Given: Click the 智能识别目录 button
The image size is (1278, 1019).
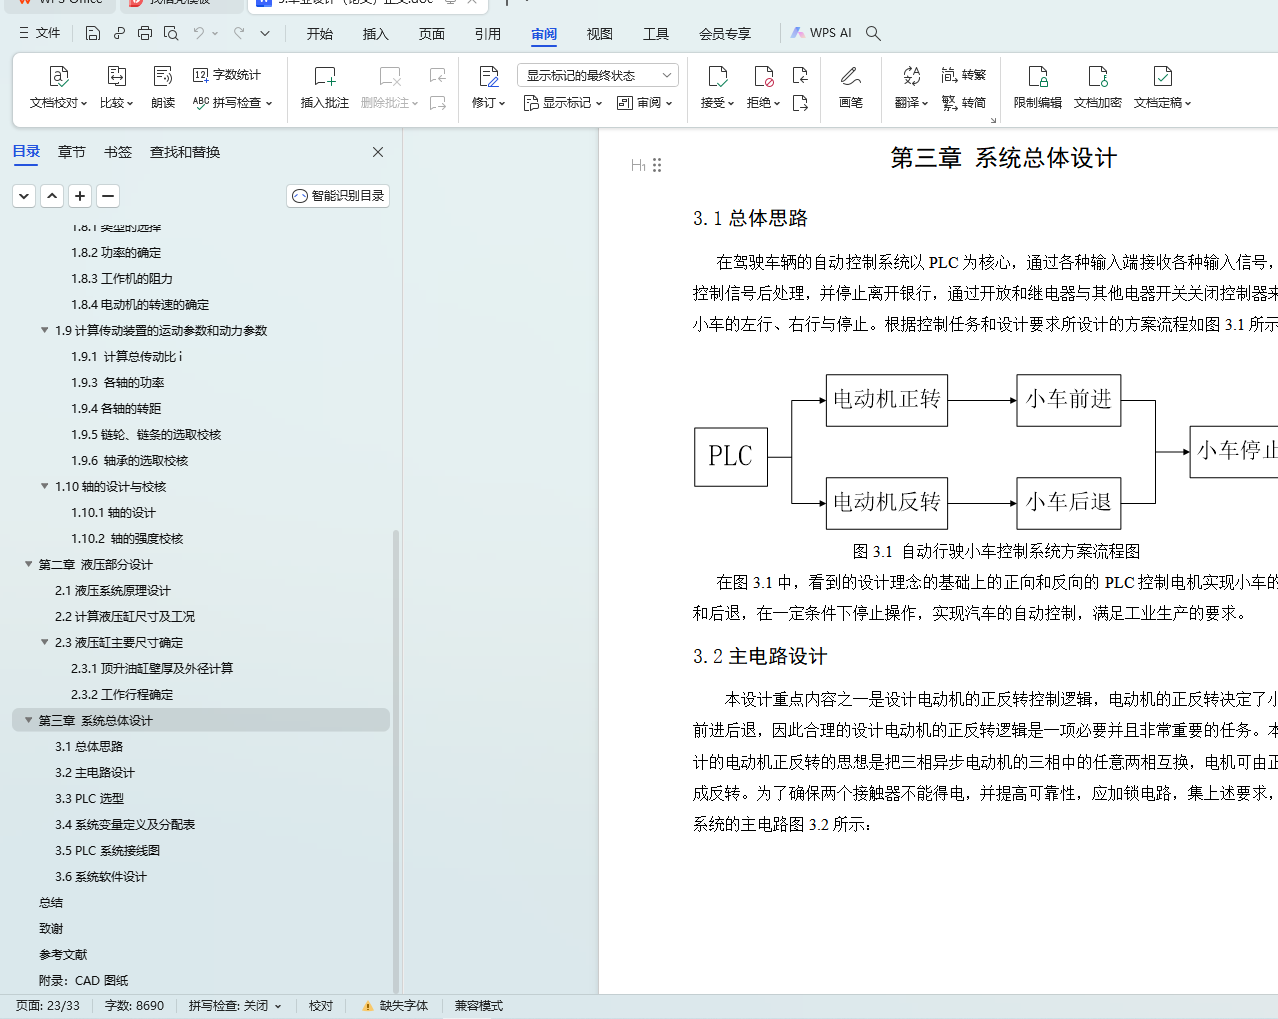Looking at the screenshot, I should tap(338, 196).
